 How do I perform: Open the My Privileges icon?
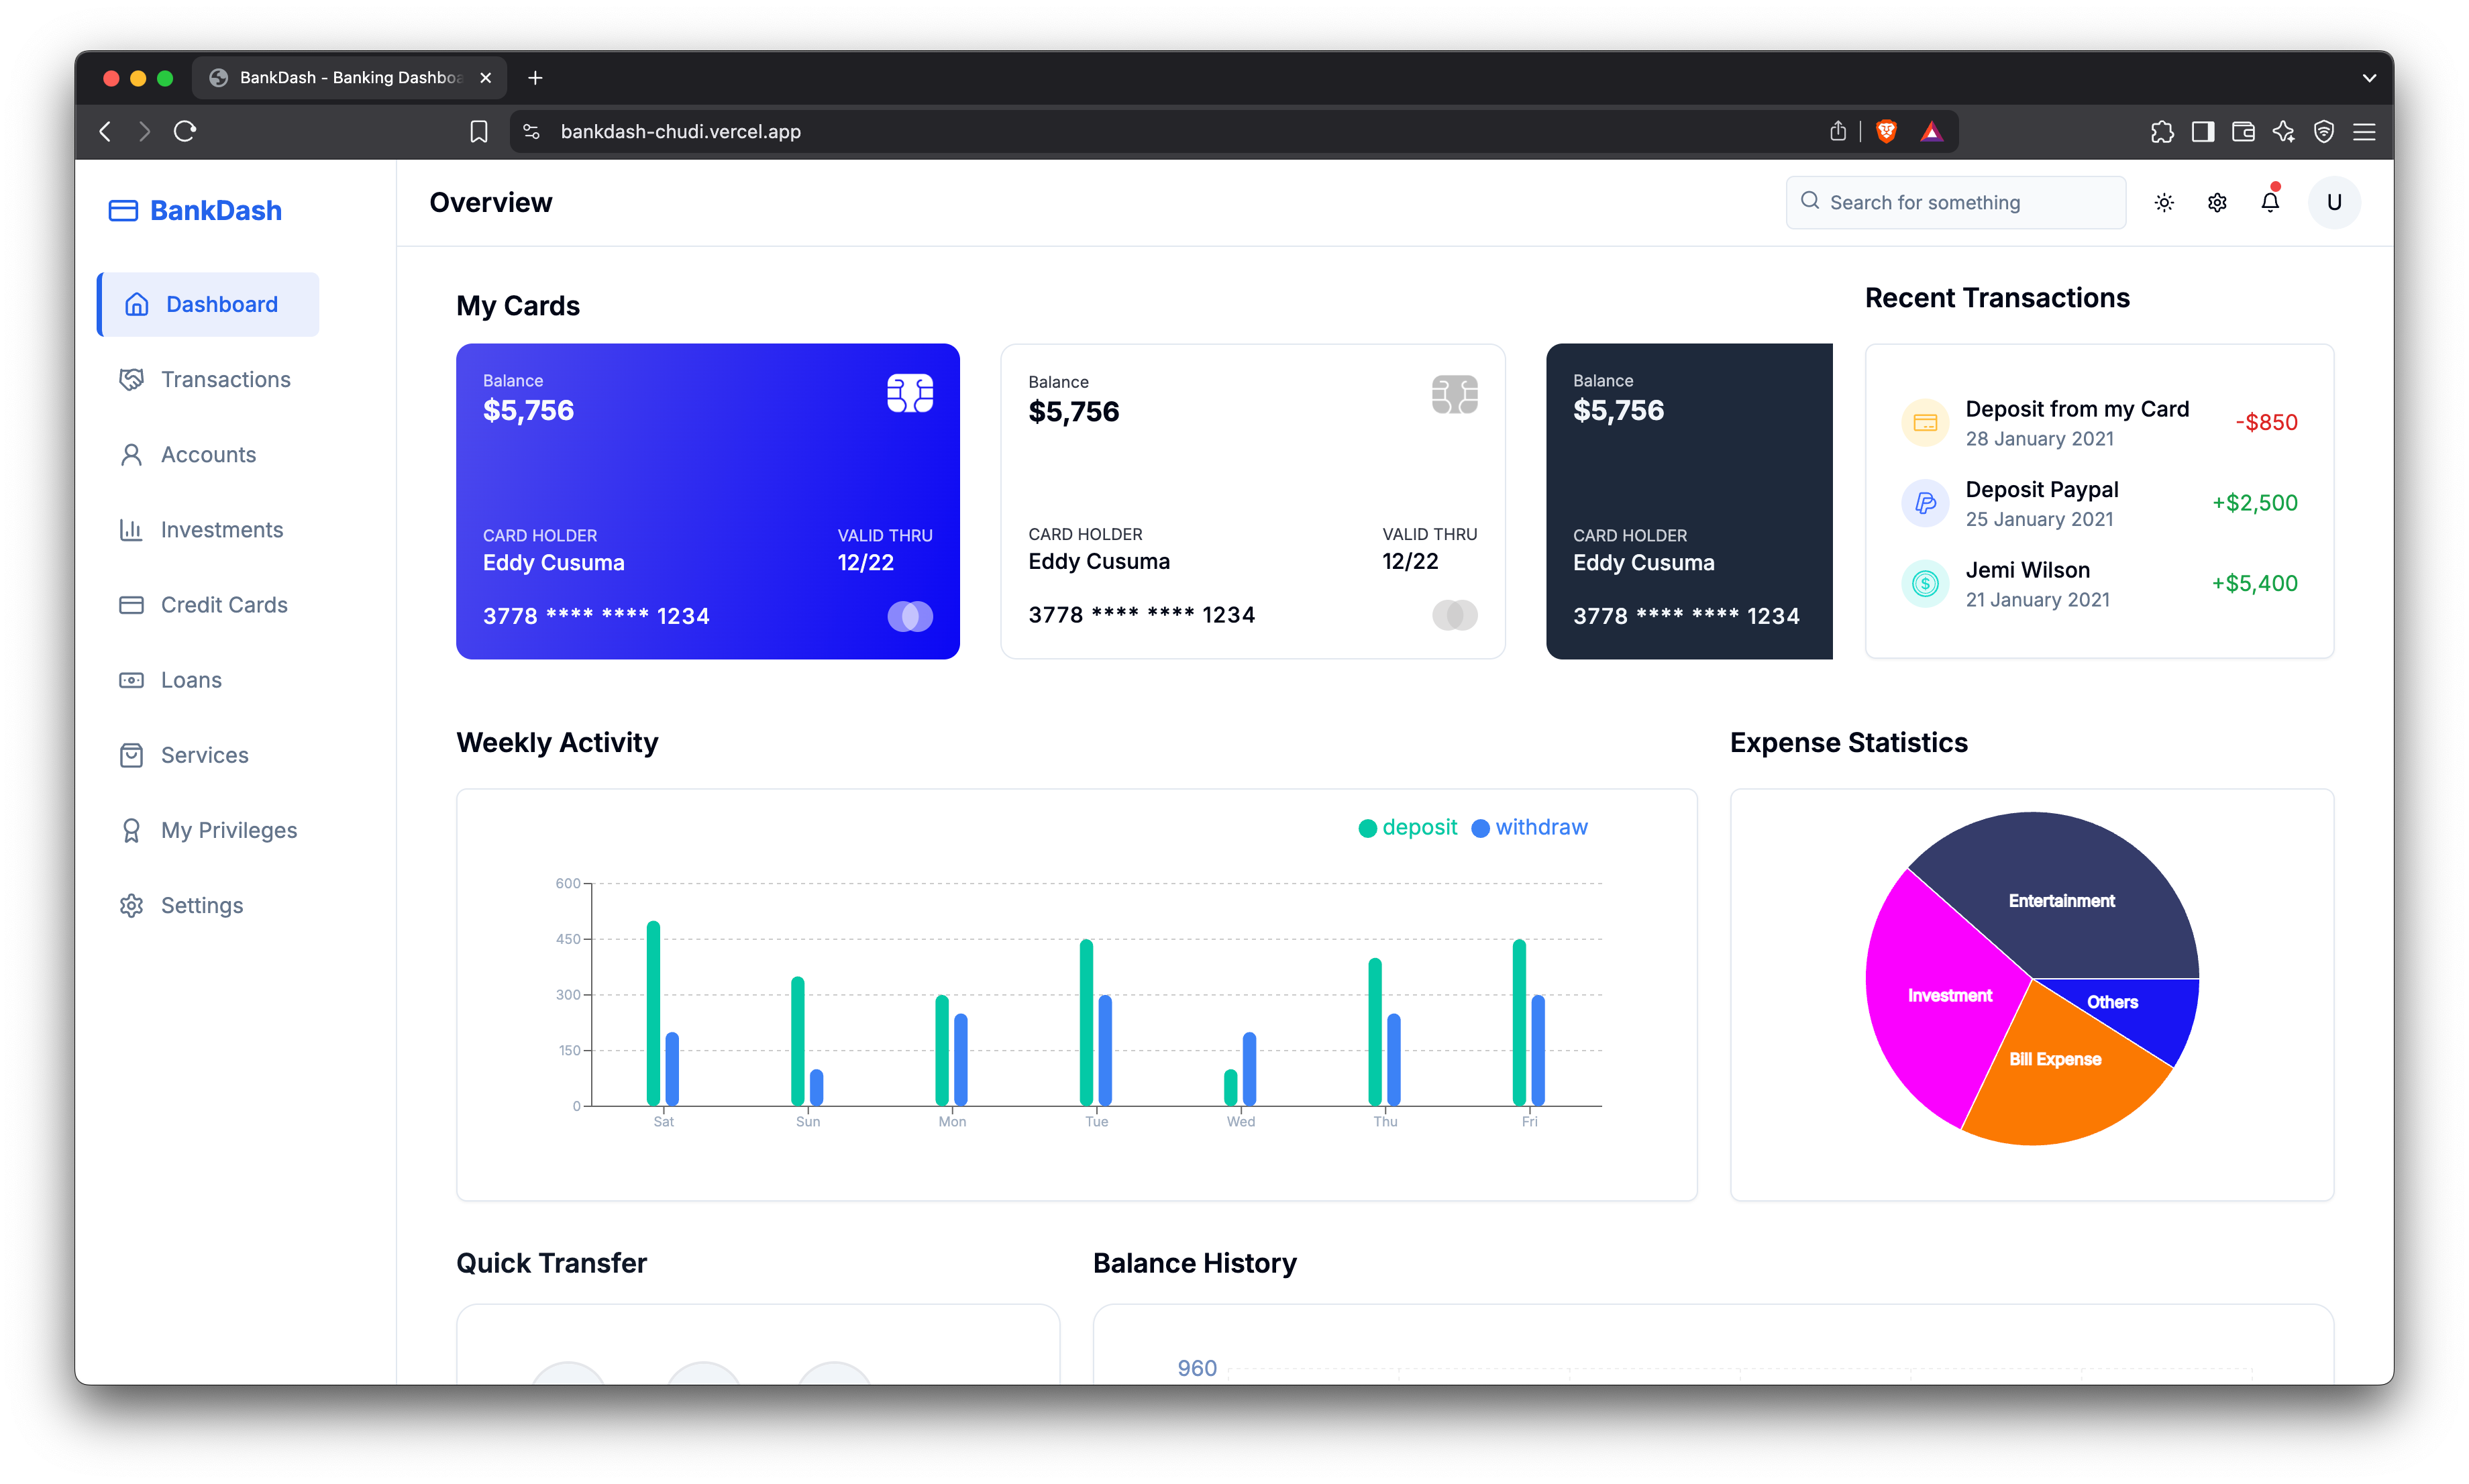[133, 830]
